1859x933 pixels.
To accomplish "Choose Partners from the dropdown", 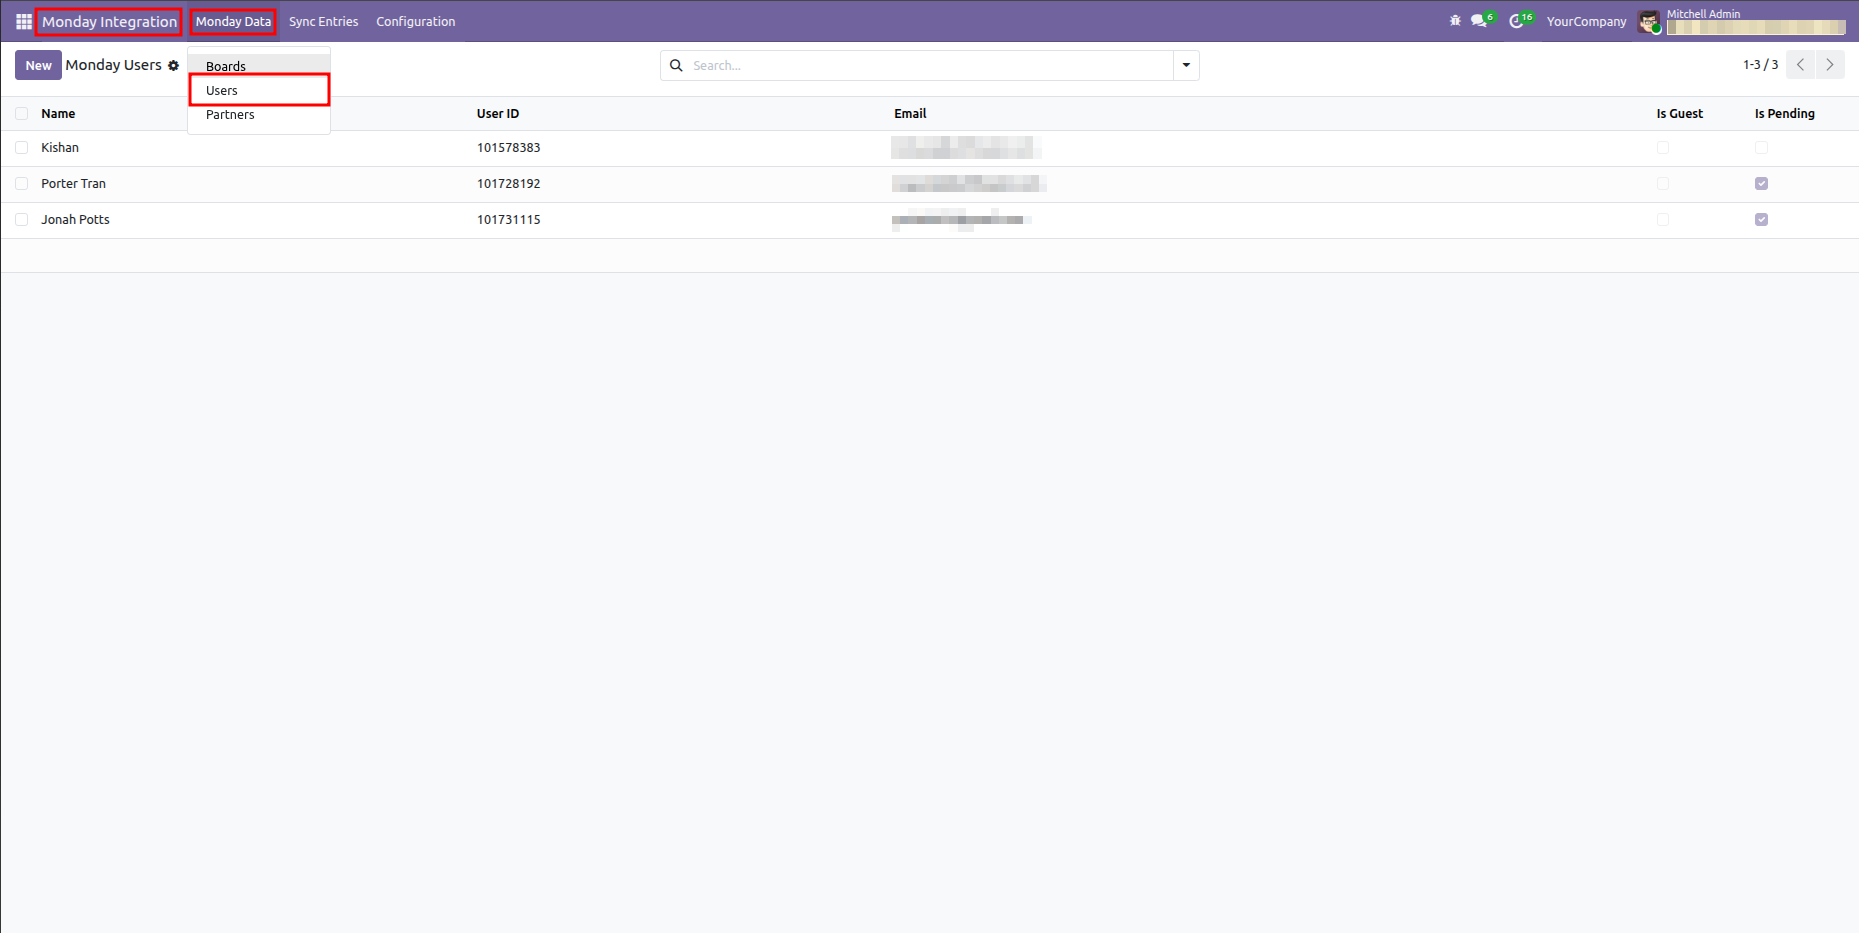I will point(259,115).
